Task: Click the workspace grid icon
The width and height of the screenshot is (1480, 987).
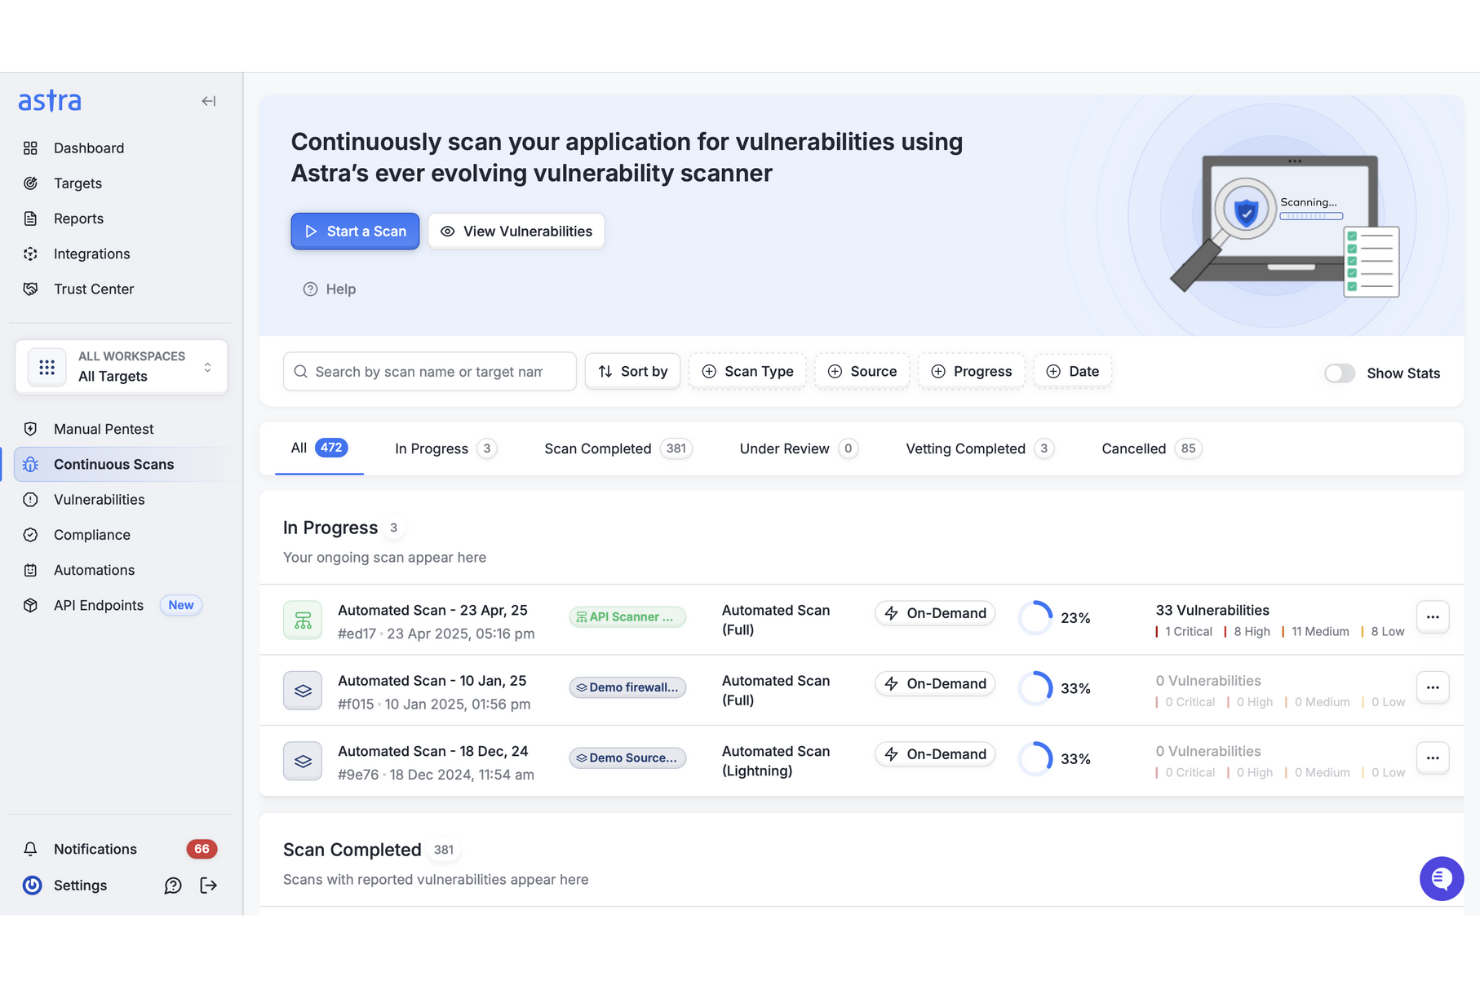Action: (x=47, y=367)
